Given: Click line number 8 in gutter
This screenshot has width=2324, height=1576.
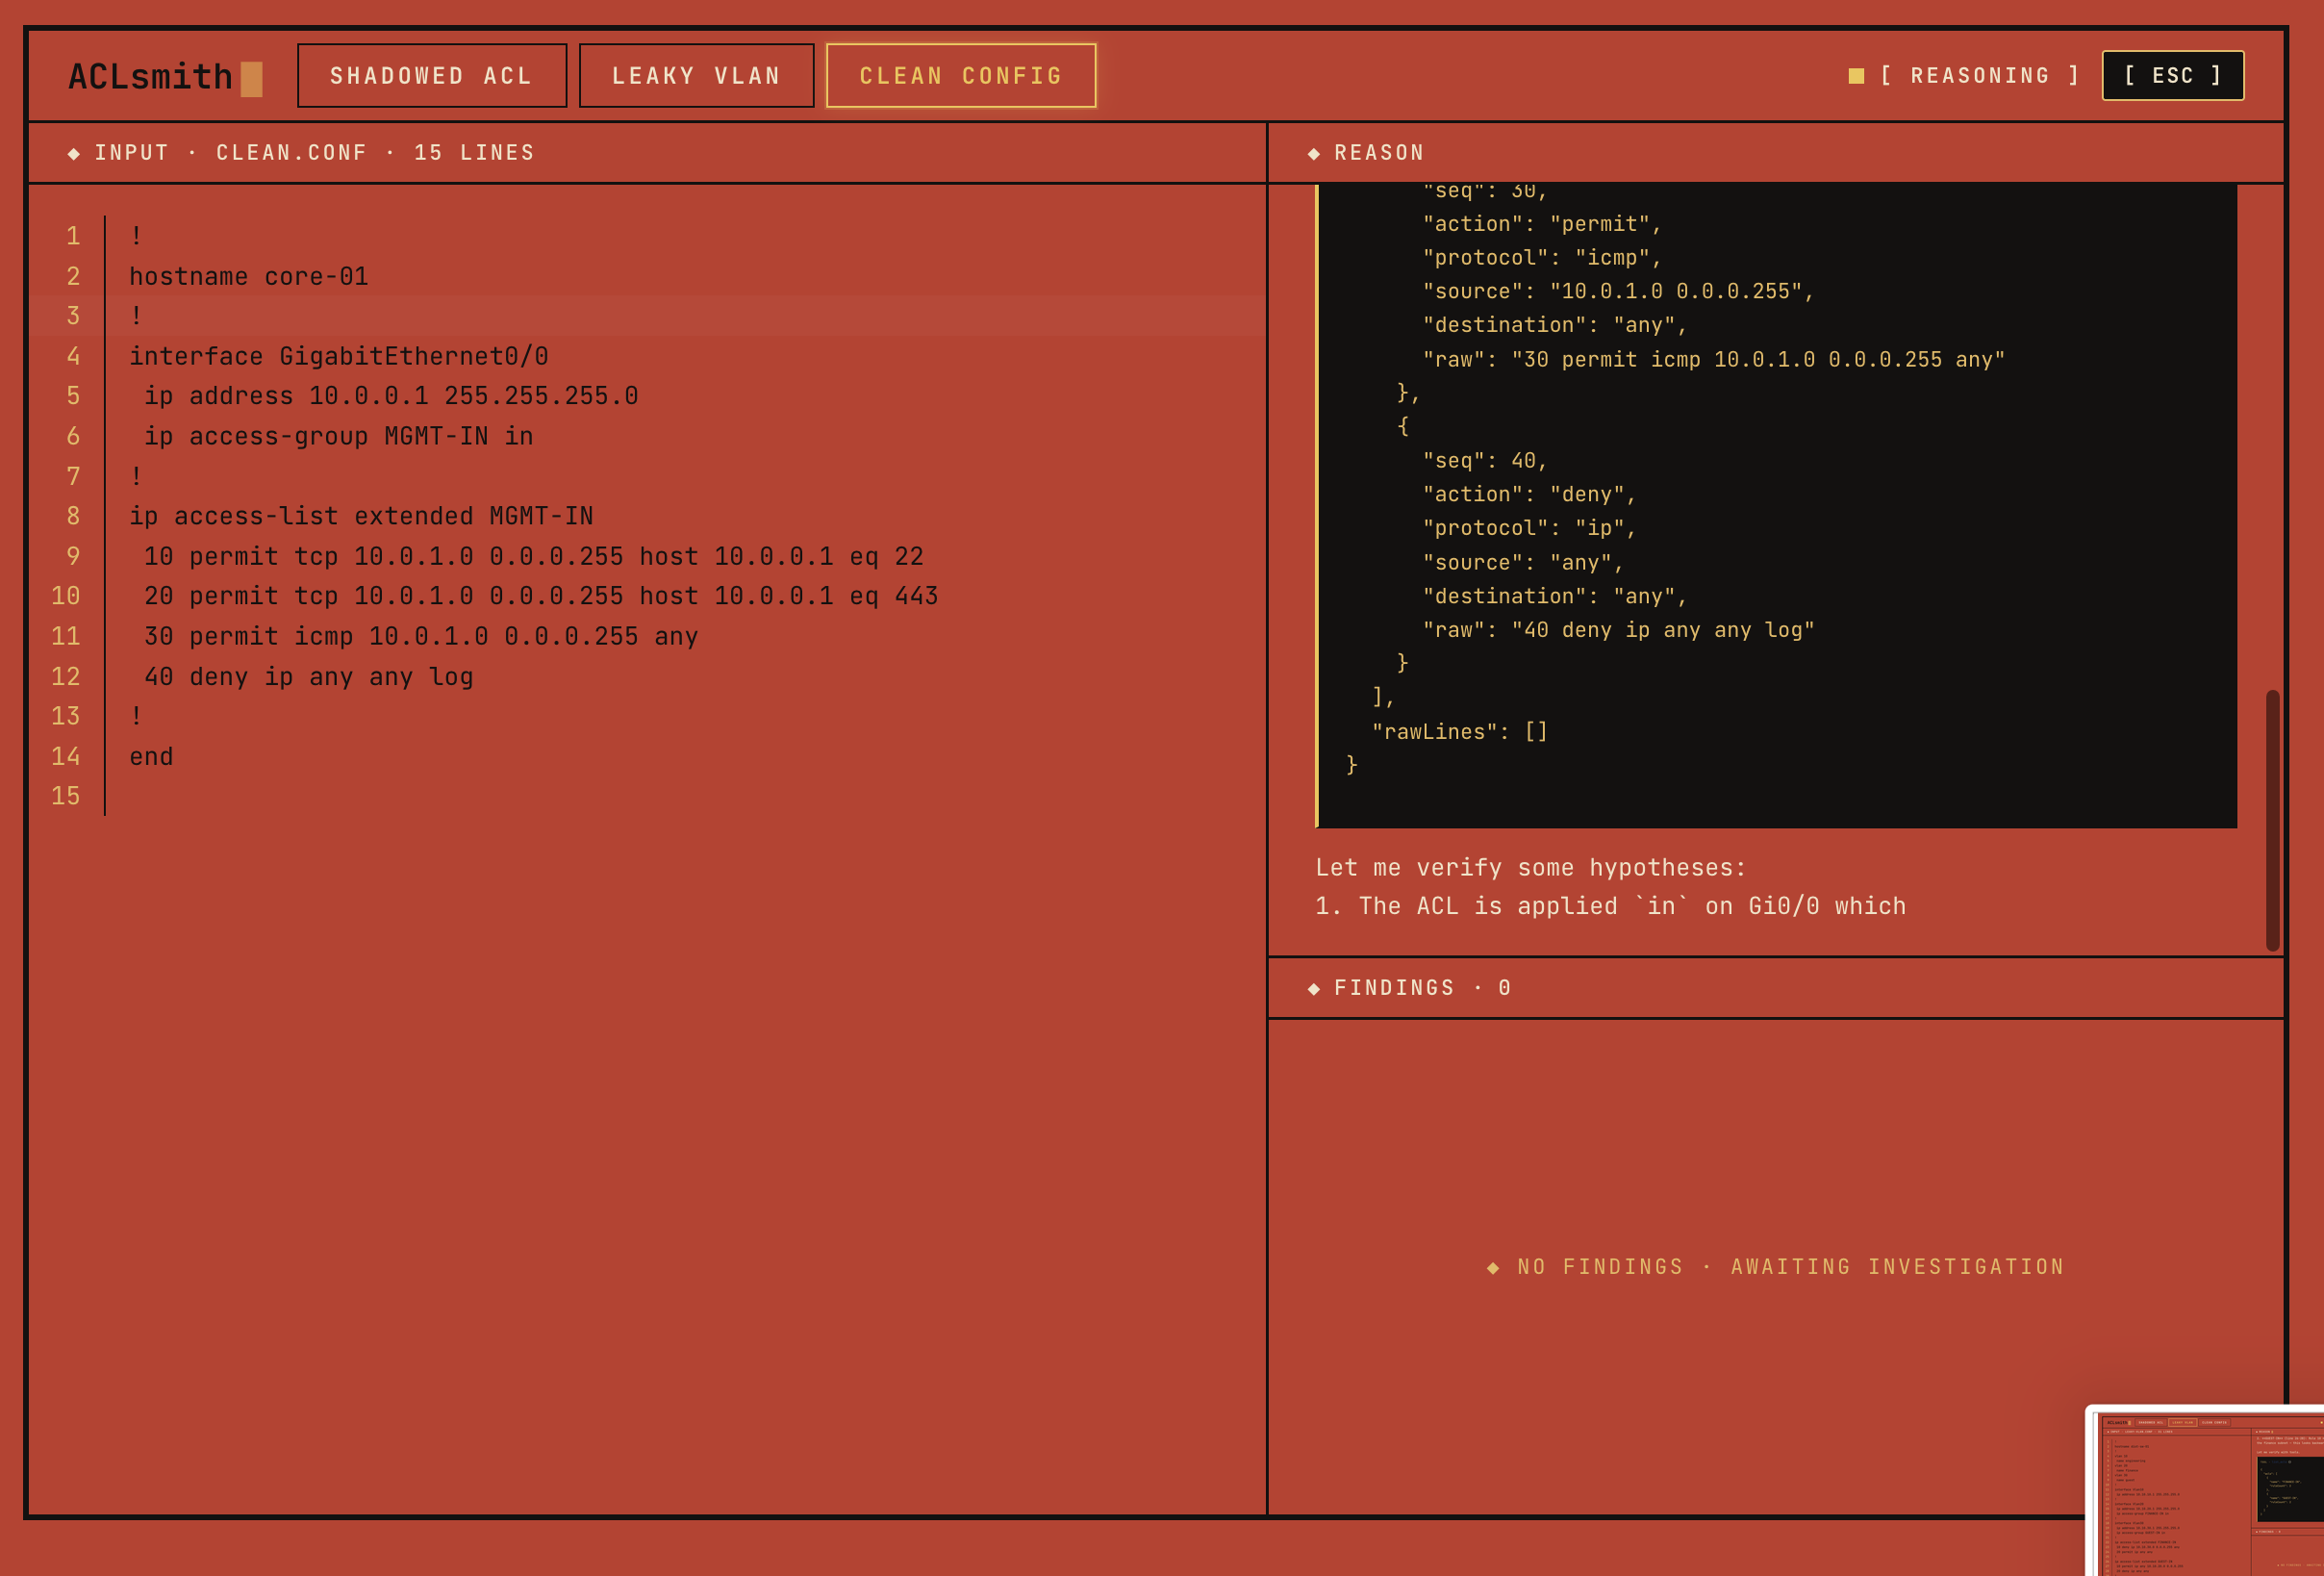Looking at the screenshot, I should click(73, 516).
